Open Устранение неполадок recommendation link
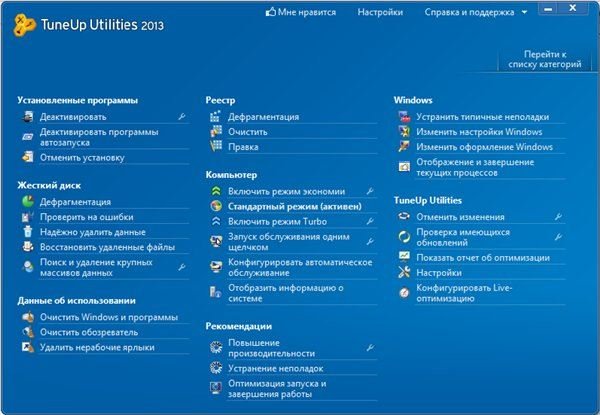600x415 pixels. click(276, 368)
